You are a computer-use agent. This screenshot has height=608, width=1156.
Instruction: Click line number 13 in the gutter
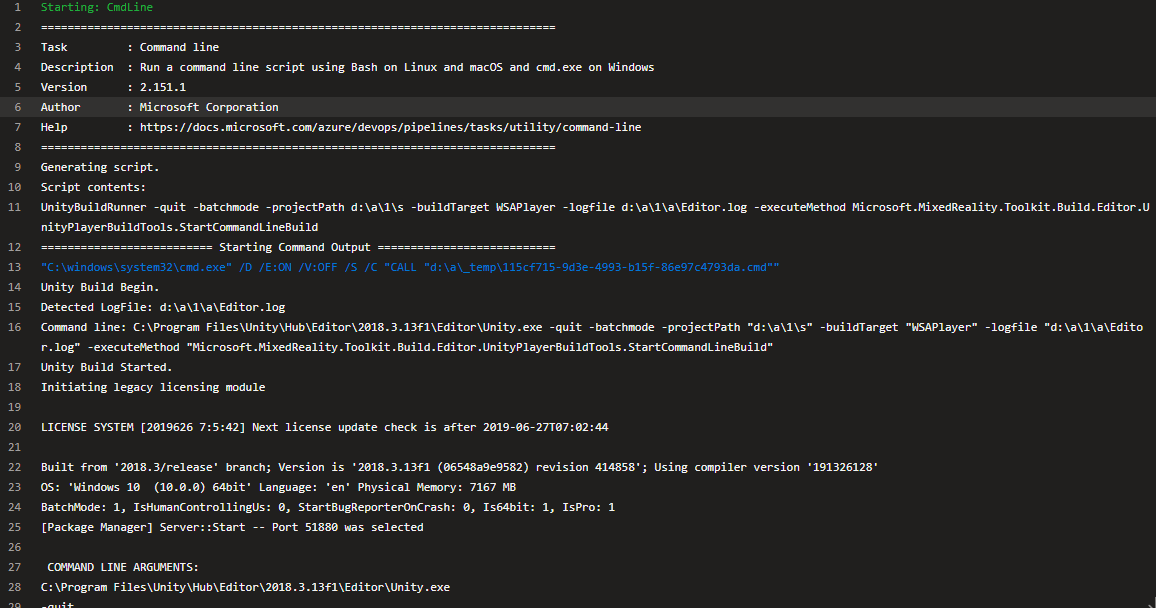[x=15, y=267]
